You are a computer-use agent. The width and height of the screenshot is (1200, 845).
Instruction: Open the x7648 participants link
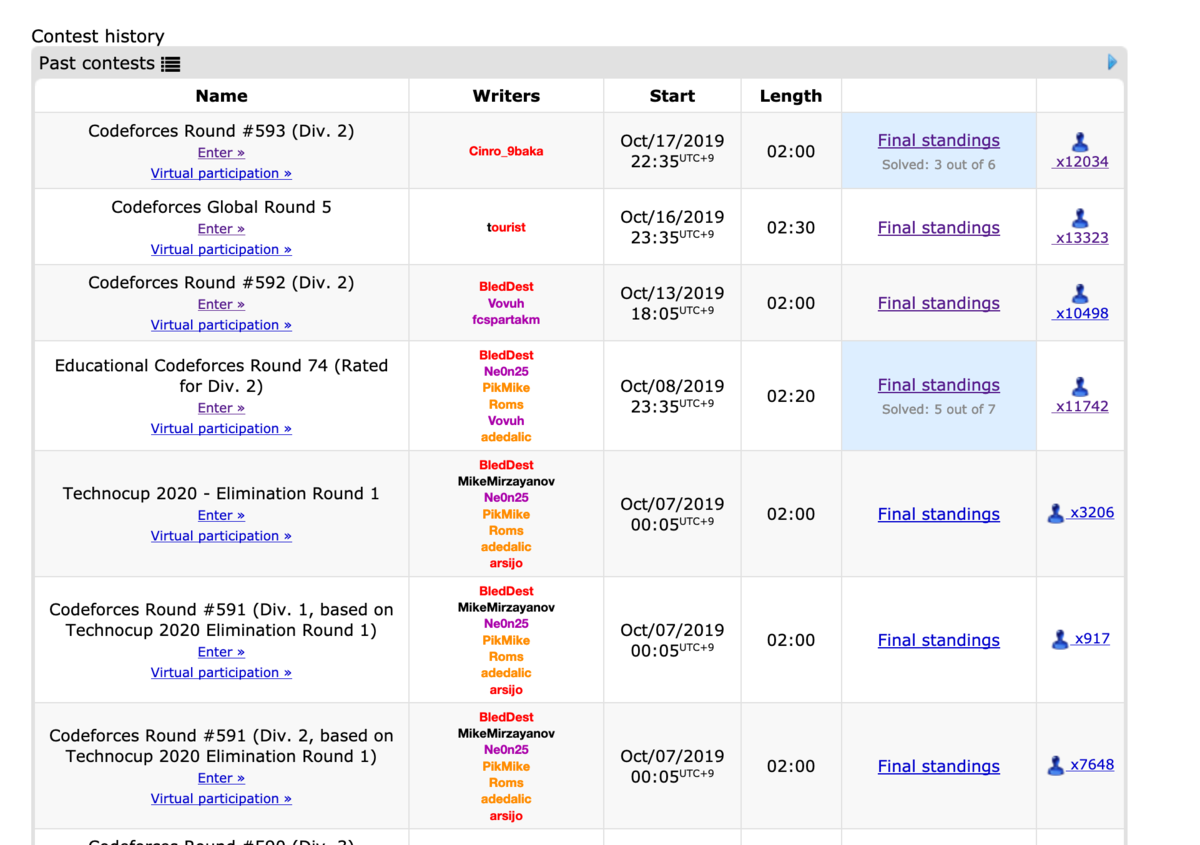pos(1091,765)
